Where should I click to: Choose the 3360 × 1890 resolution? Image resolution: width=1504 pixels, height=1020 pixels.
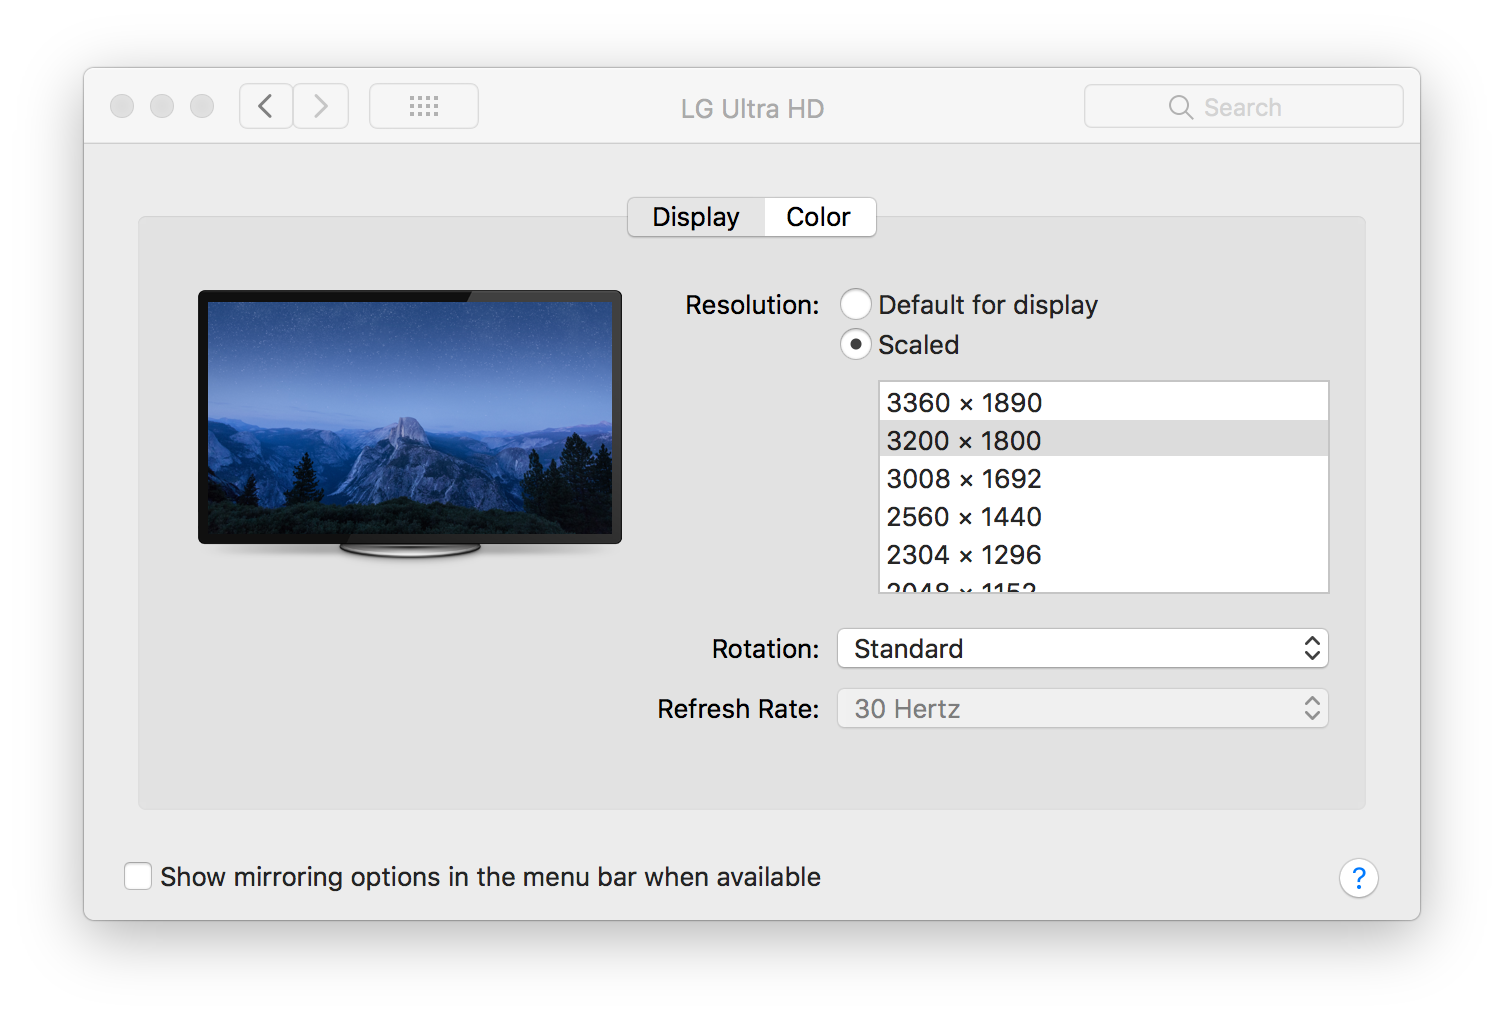click(1104, 402)
